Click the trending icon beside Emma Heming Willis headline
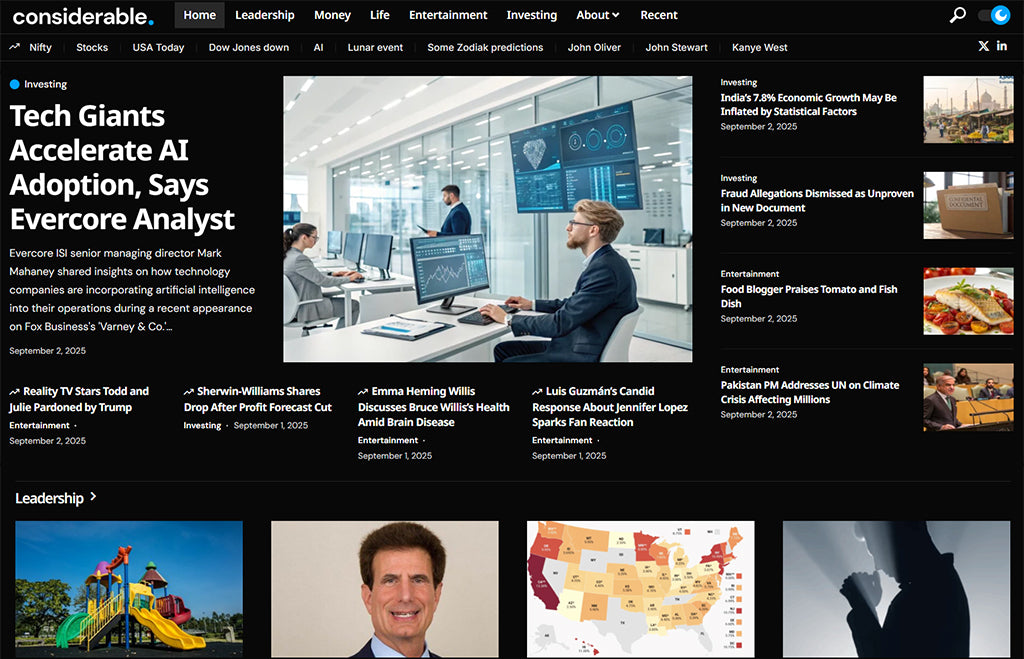1024x659 pixels. click(363, 392)
